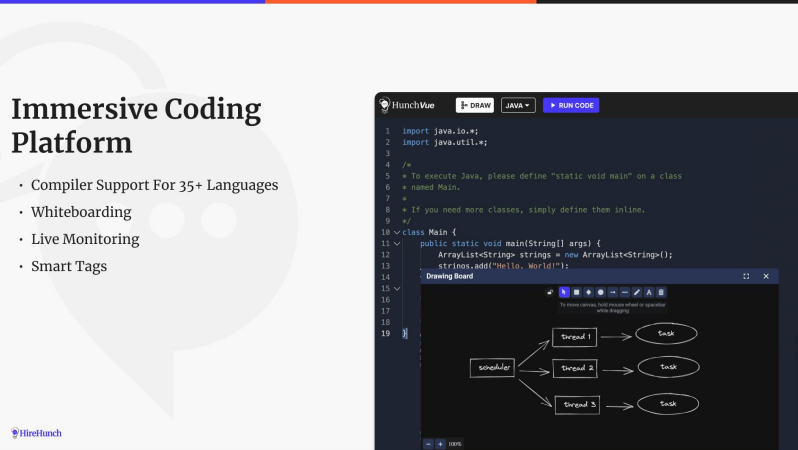Image resolution: width=798 pixels, height=450 pixels.
Task: Click the 'Drawing Board' panel title
Action: click(x=449, y=276)
